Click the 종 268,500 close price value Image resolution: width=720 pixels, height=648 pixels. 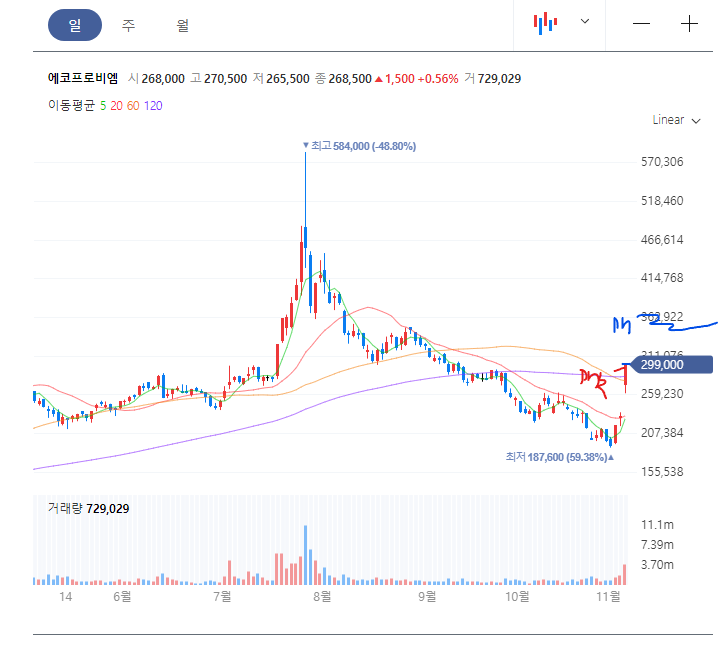343,79
